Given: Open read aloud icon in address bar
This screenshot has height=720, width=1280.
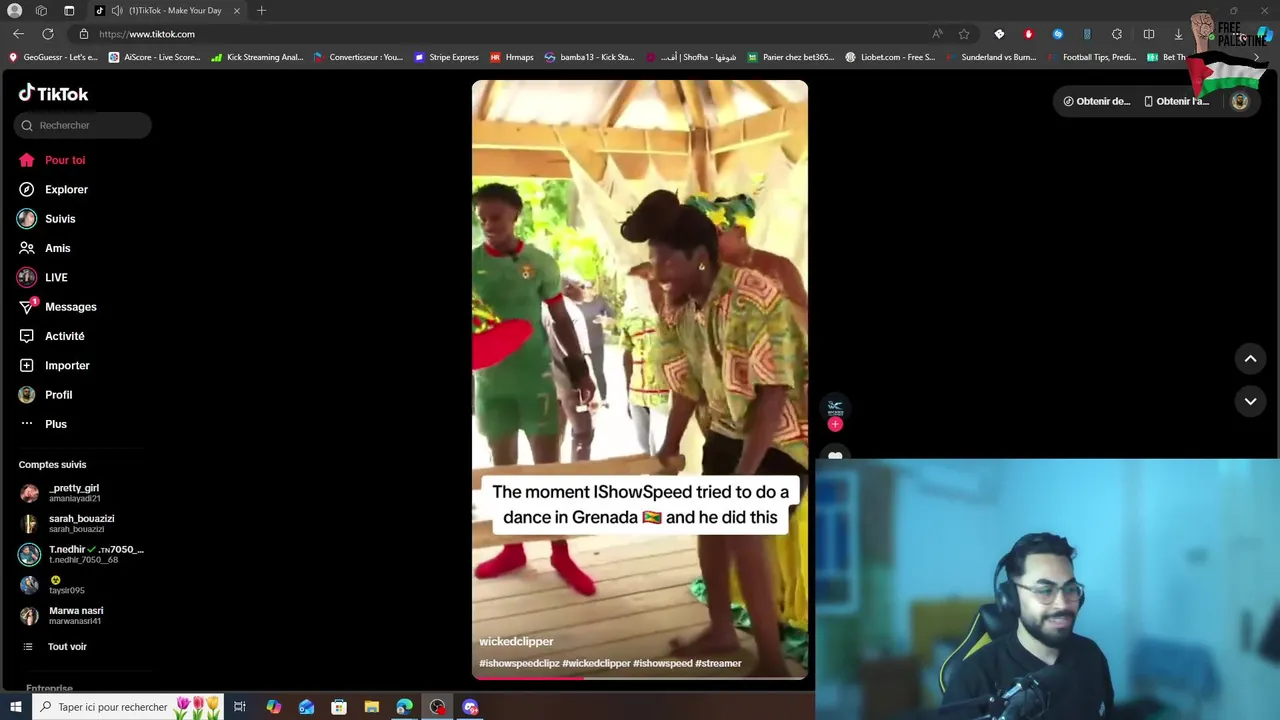Looking at the screenshot, I should coord(937,34).
